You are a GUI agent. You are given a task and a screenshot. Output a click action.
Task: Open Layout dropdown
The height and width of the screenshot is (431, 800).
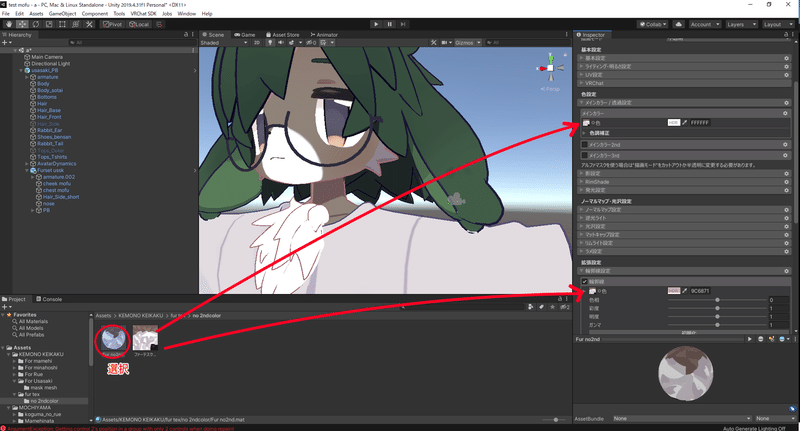point(778,24)
